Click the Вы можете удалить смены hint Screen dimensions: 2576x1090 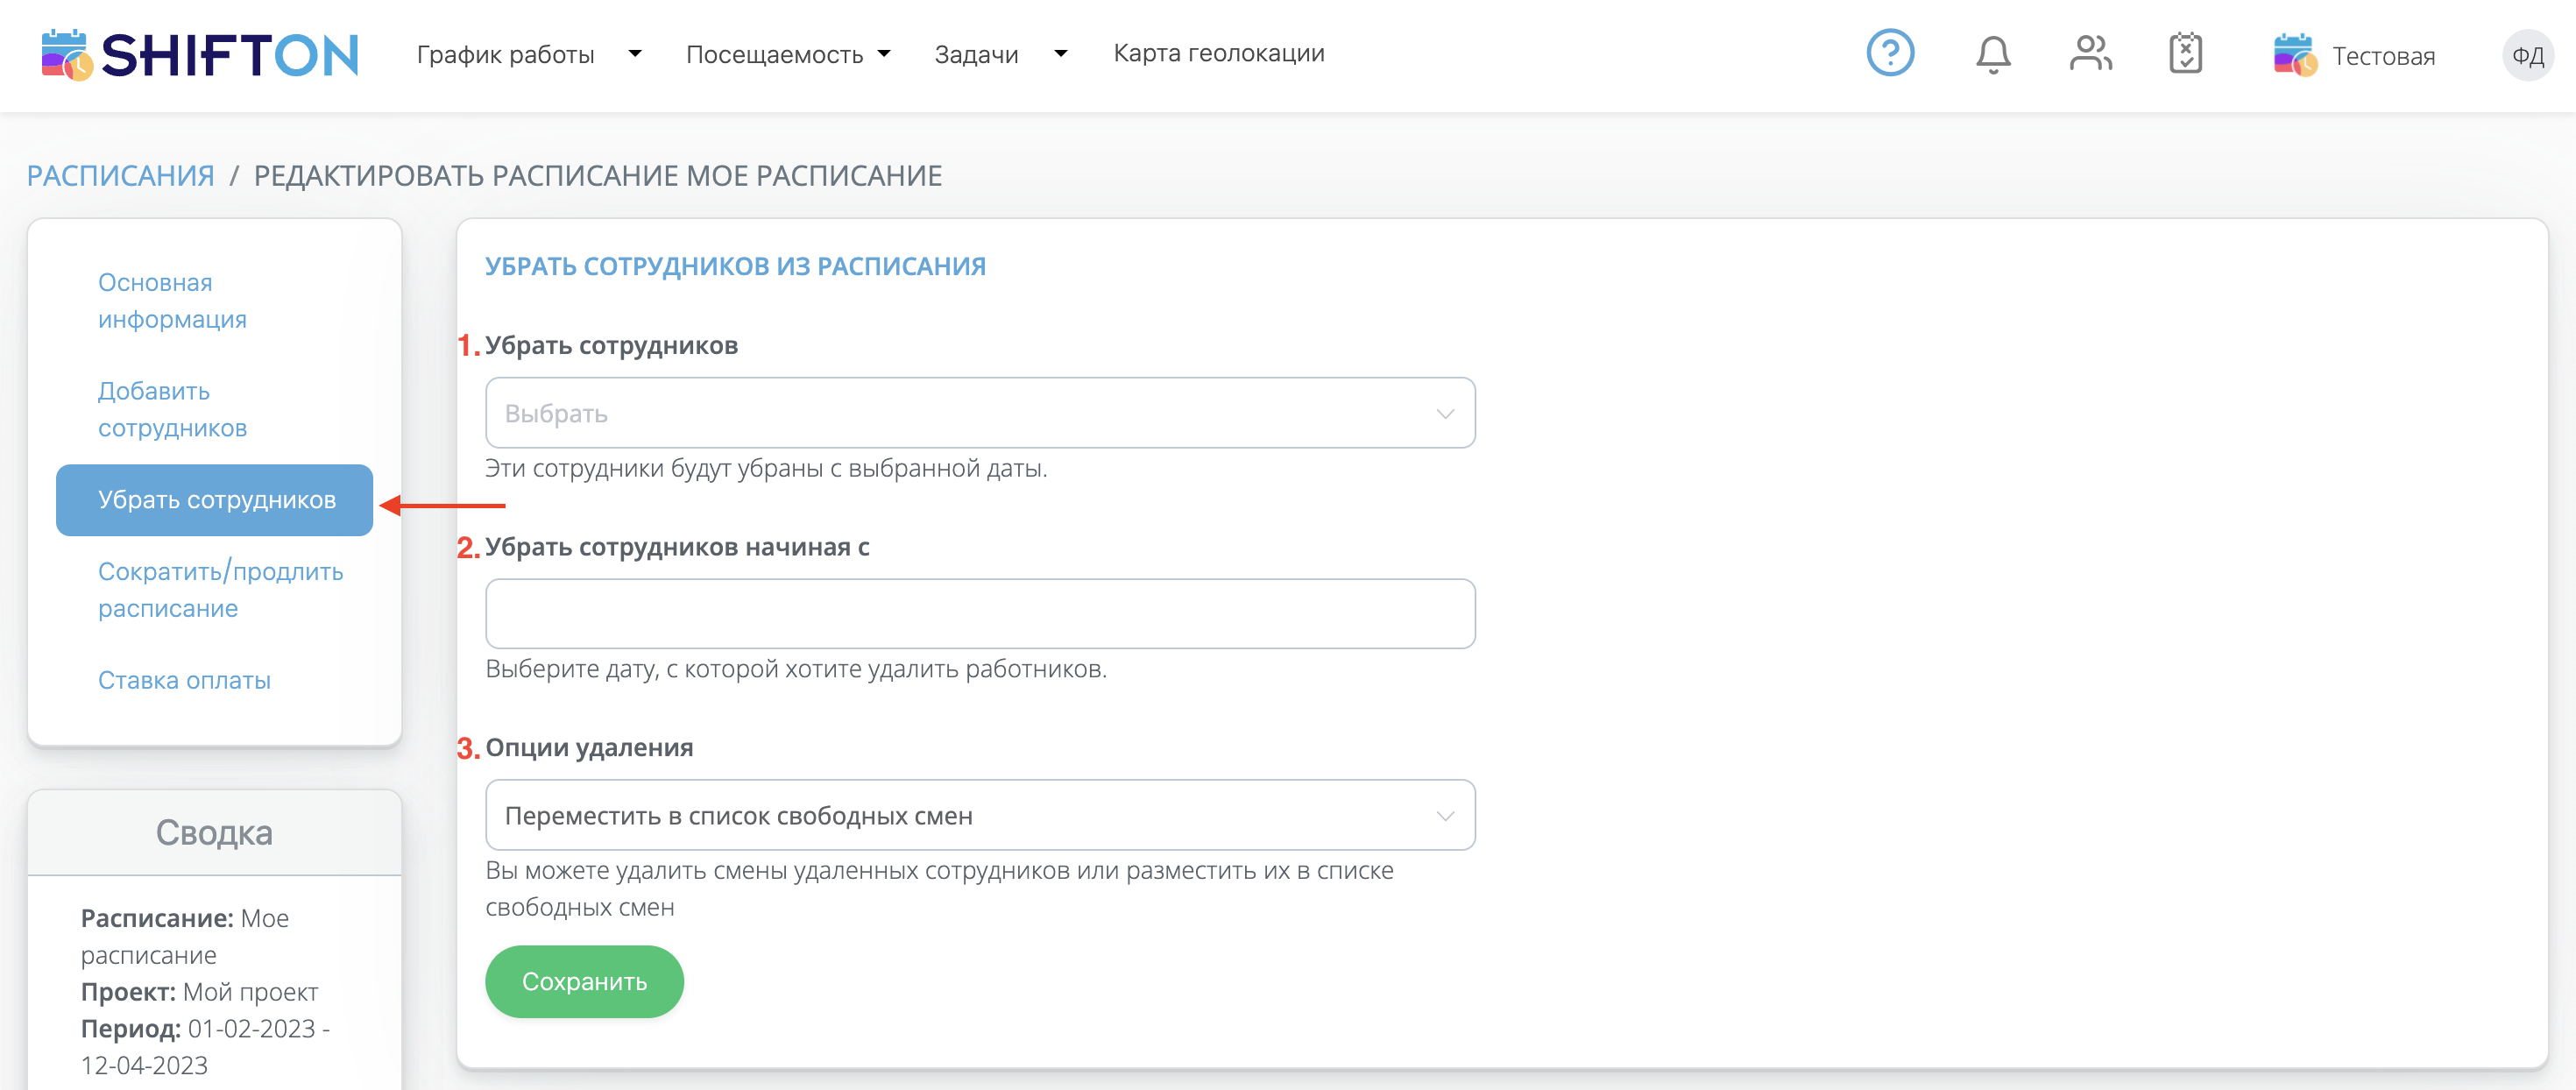point(939,889)
